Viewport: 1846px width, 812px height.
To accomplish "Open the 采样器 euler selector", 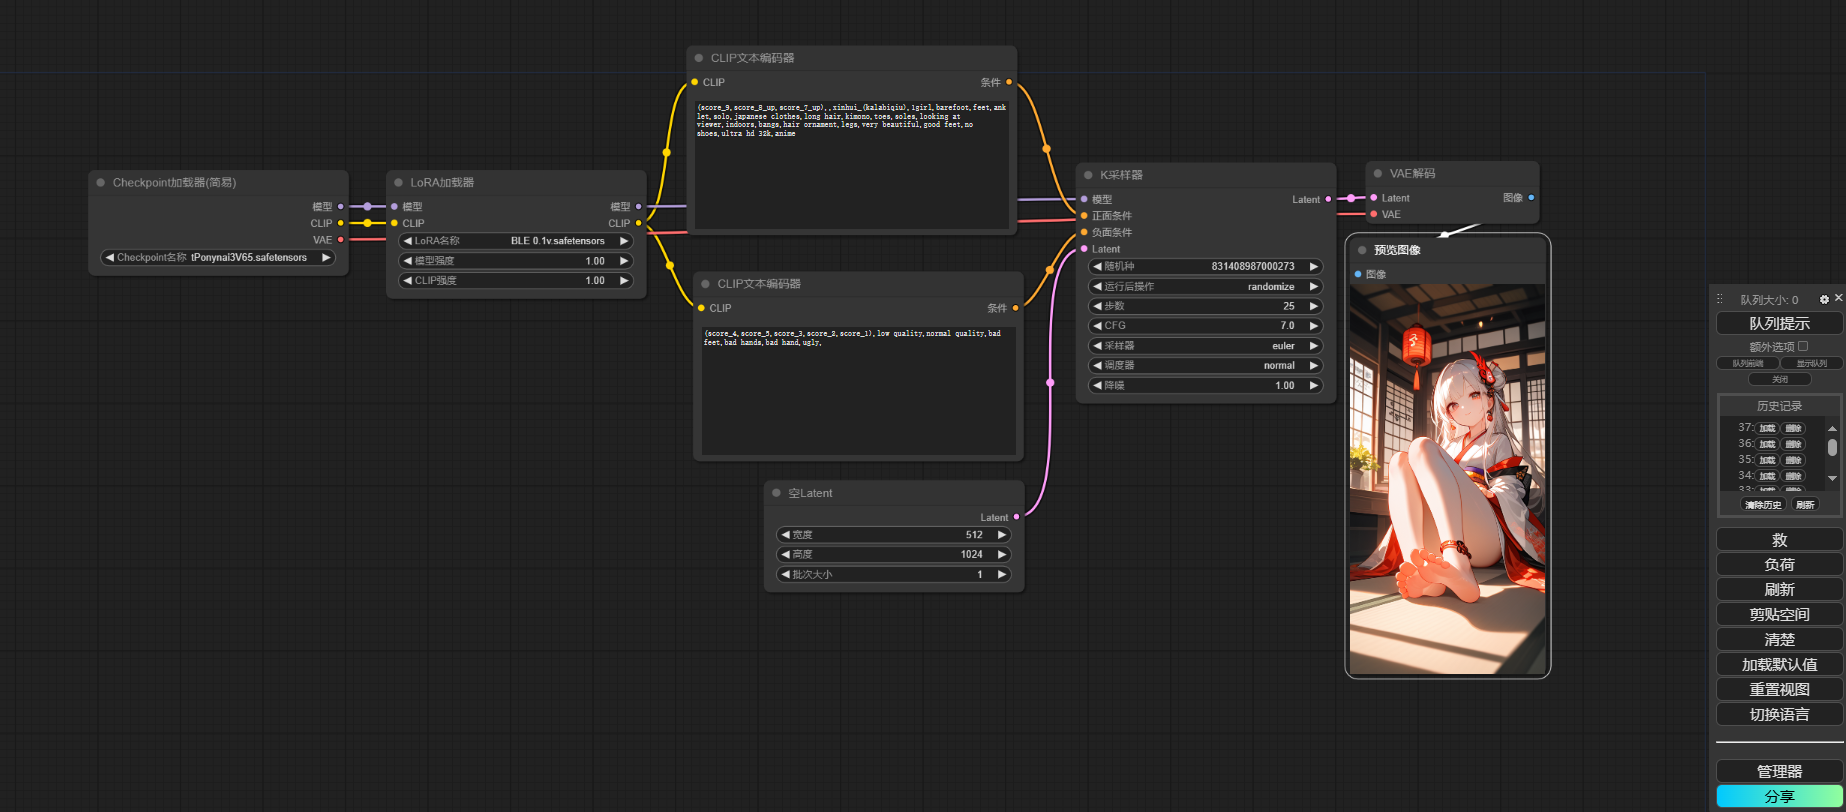I will (x=1205, y=346).
